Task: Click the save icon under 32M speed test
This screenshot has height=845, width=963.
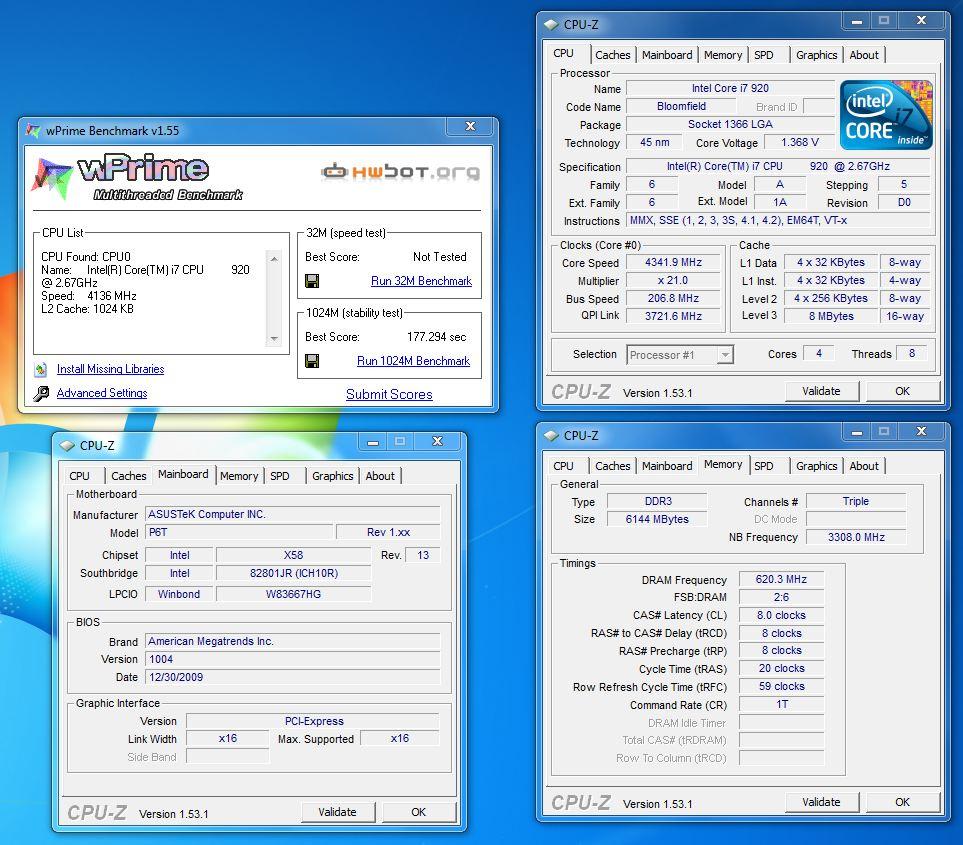Action: click(x=312, y=281)
